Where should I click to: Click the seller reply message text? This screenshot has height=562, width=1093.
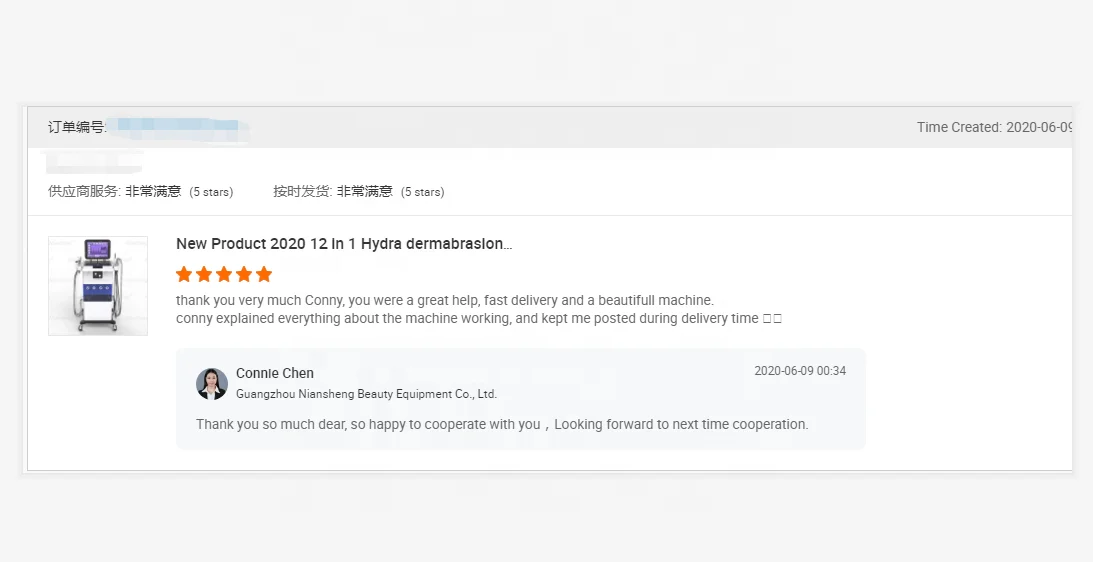[x=502, y=424]
